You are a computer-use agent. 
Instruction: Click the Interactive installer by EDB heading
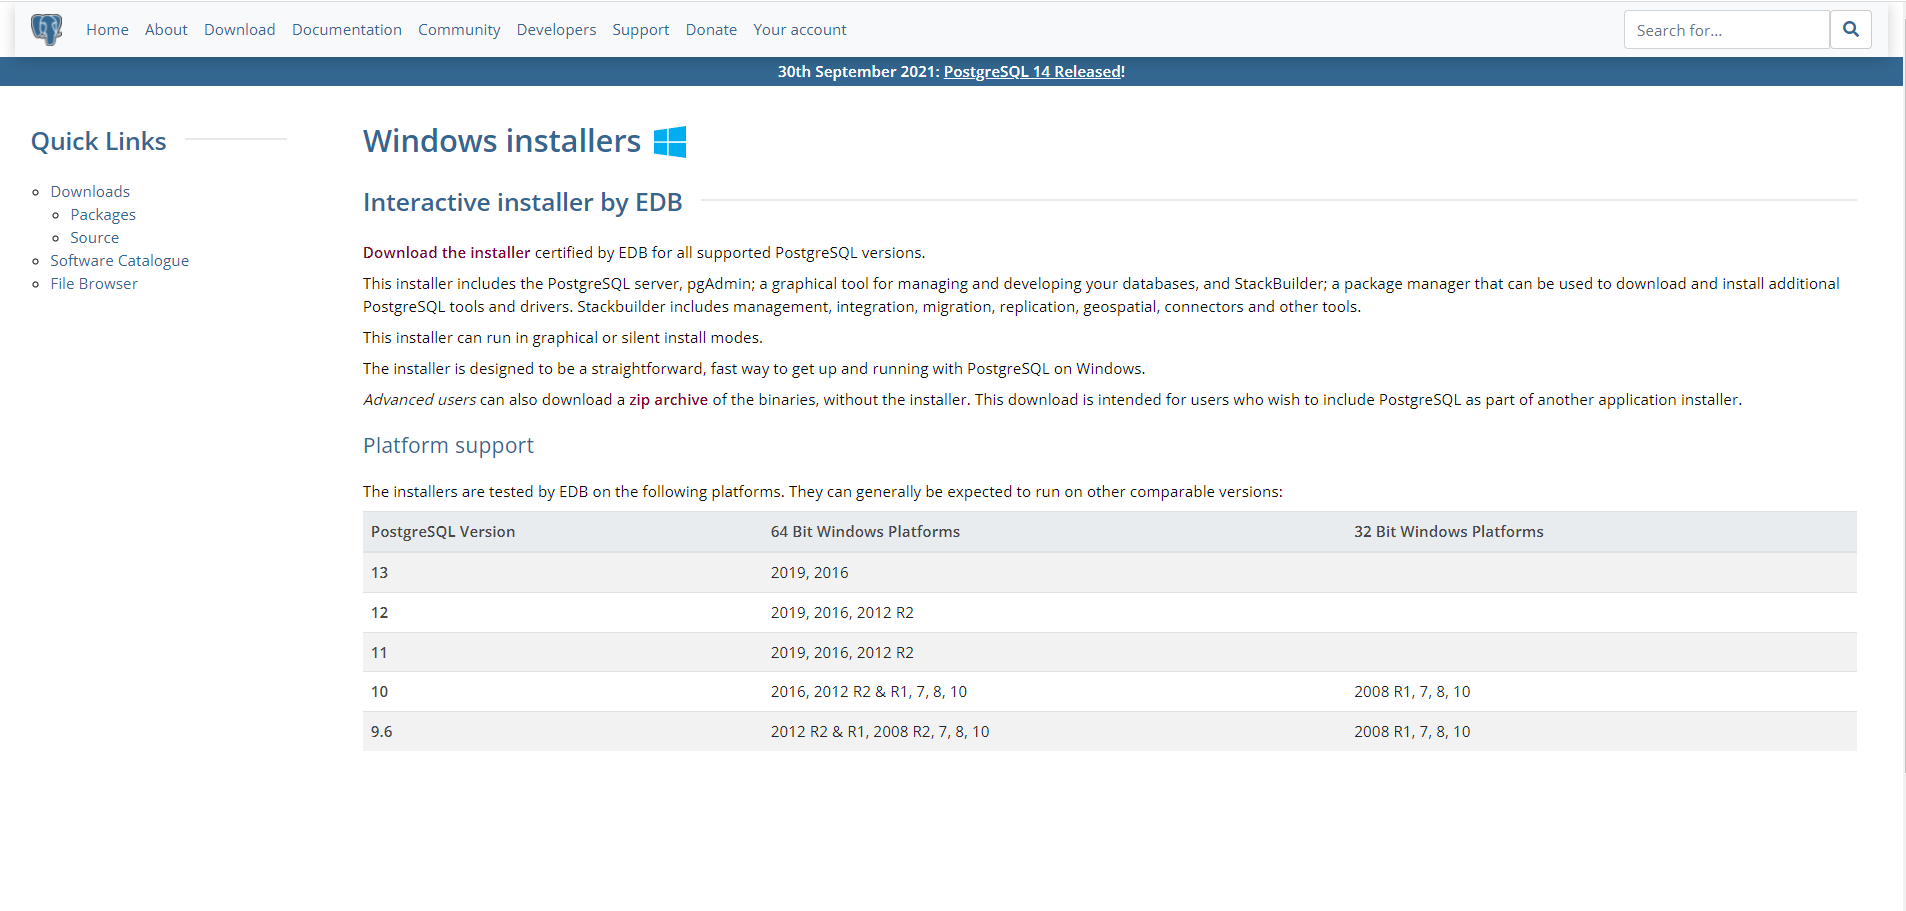522,202
